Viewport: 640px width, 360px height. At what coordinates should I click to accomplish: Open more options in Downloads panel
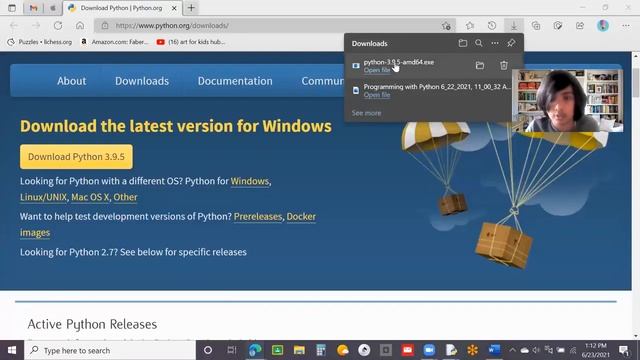[x=495, y=43]
